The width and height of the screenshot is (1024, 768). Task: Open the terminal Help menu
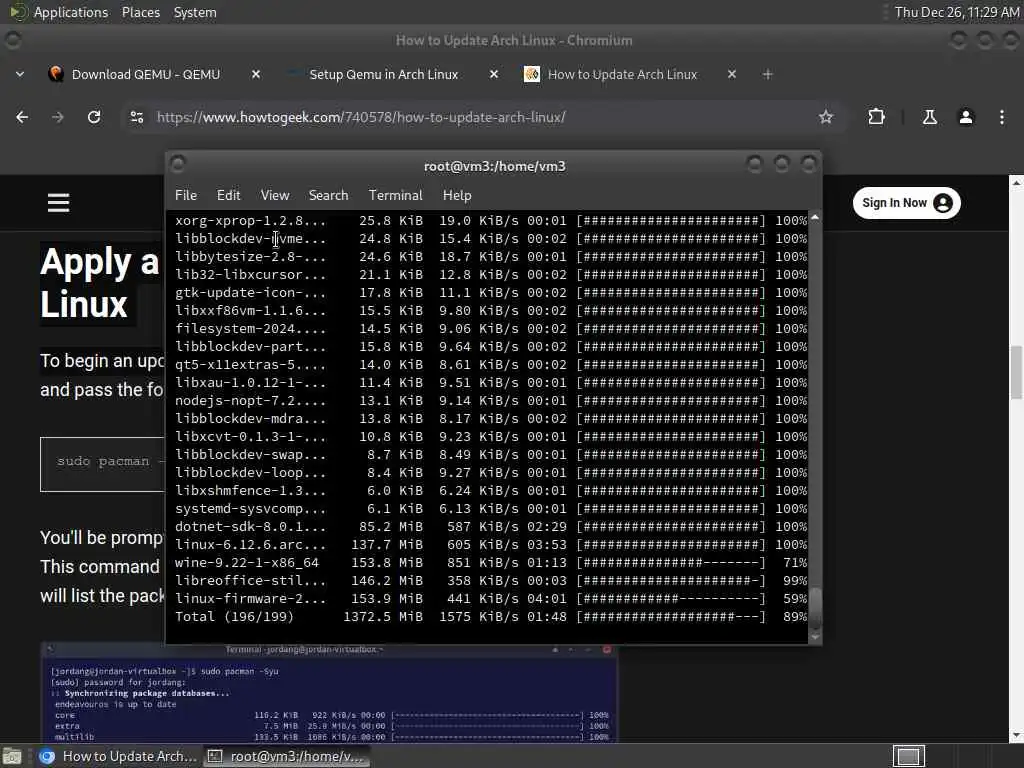point(457,195)
